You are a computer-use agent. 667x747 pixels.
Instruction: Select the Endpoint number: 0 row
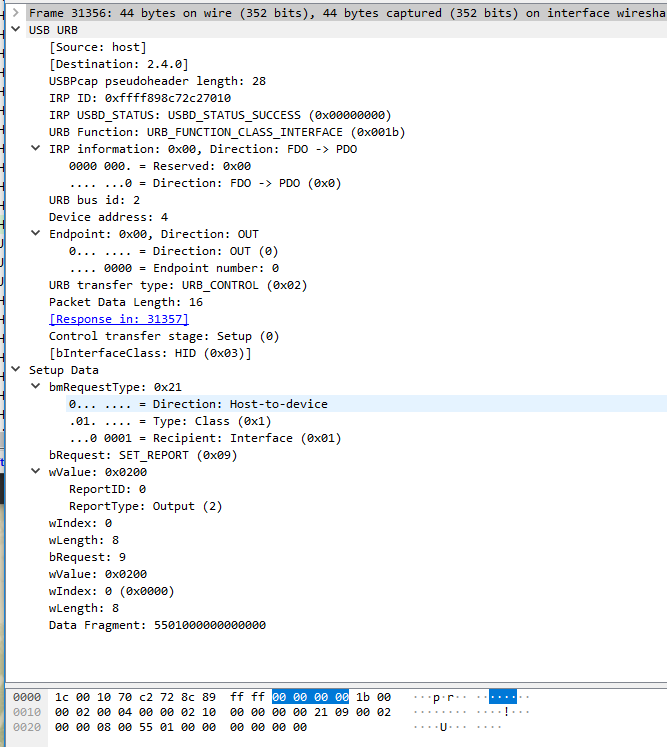[x=174, y=268]
